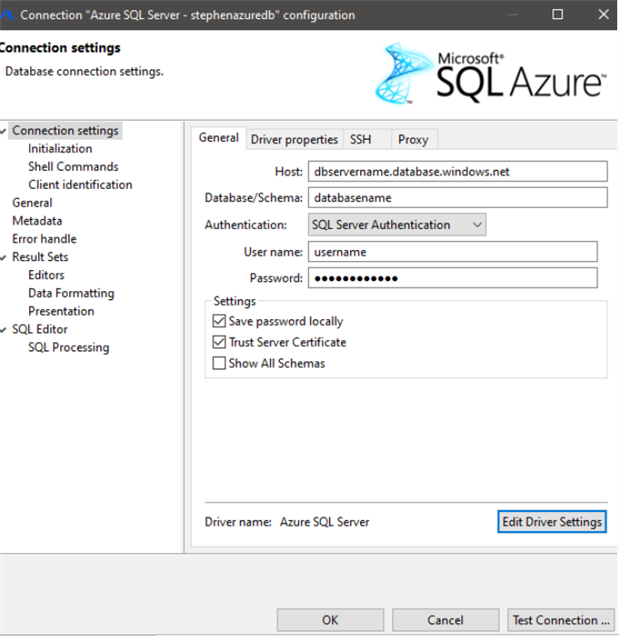Click the 'Database connection settings.' description
This screenshot has height=636, width=619.
click(x=84, y=71)
